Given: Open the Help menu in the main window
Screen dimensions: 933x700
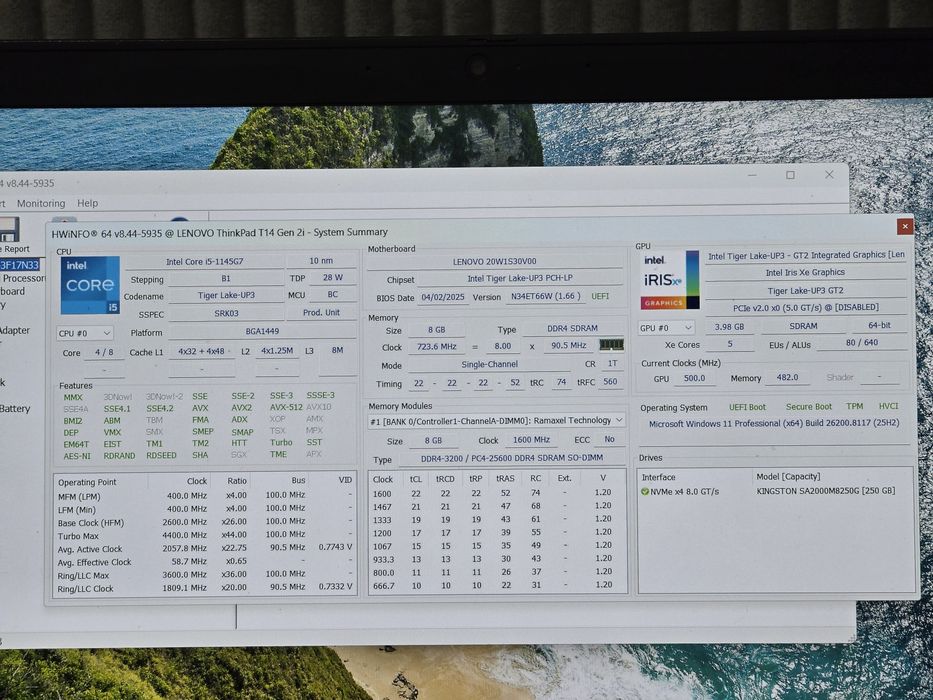Looking at the screenshot, I should pyautogui.click(x=87, y=203).
